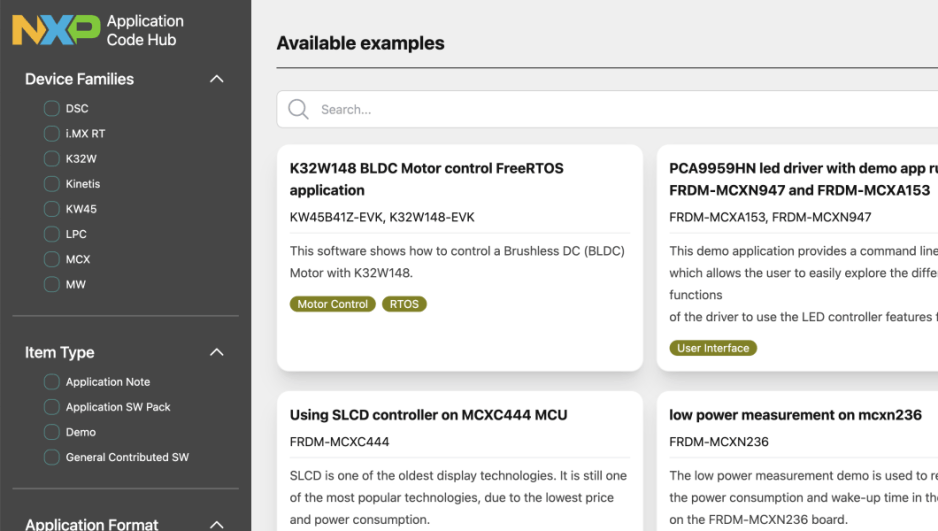Check the i.MX RT device family

51,133
